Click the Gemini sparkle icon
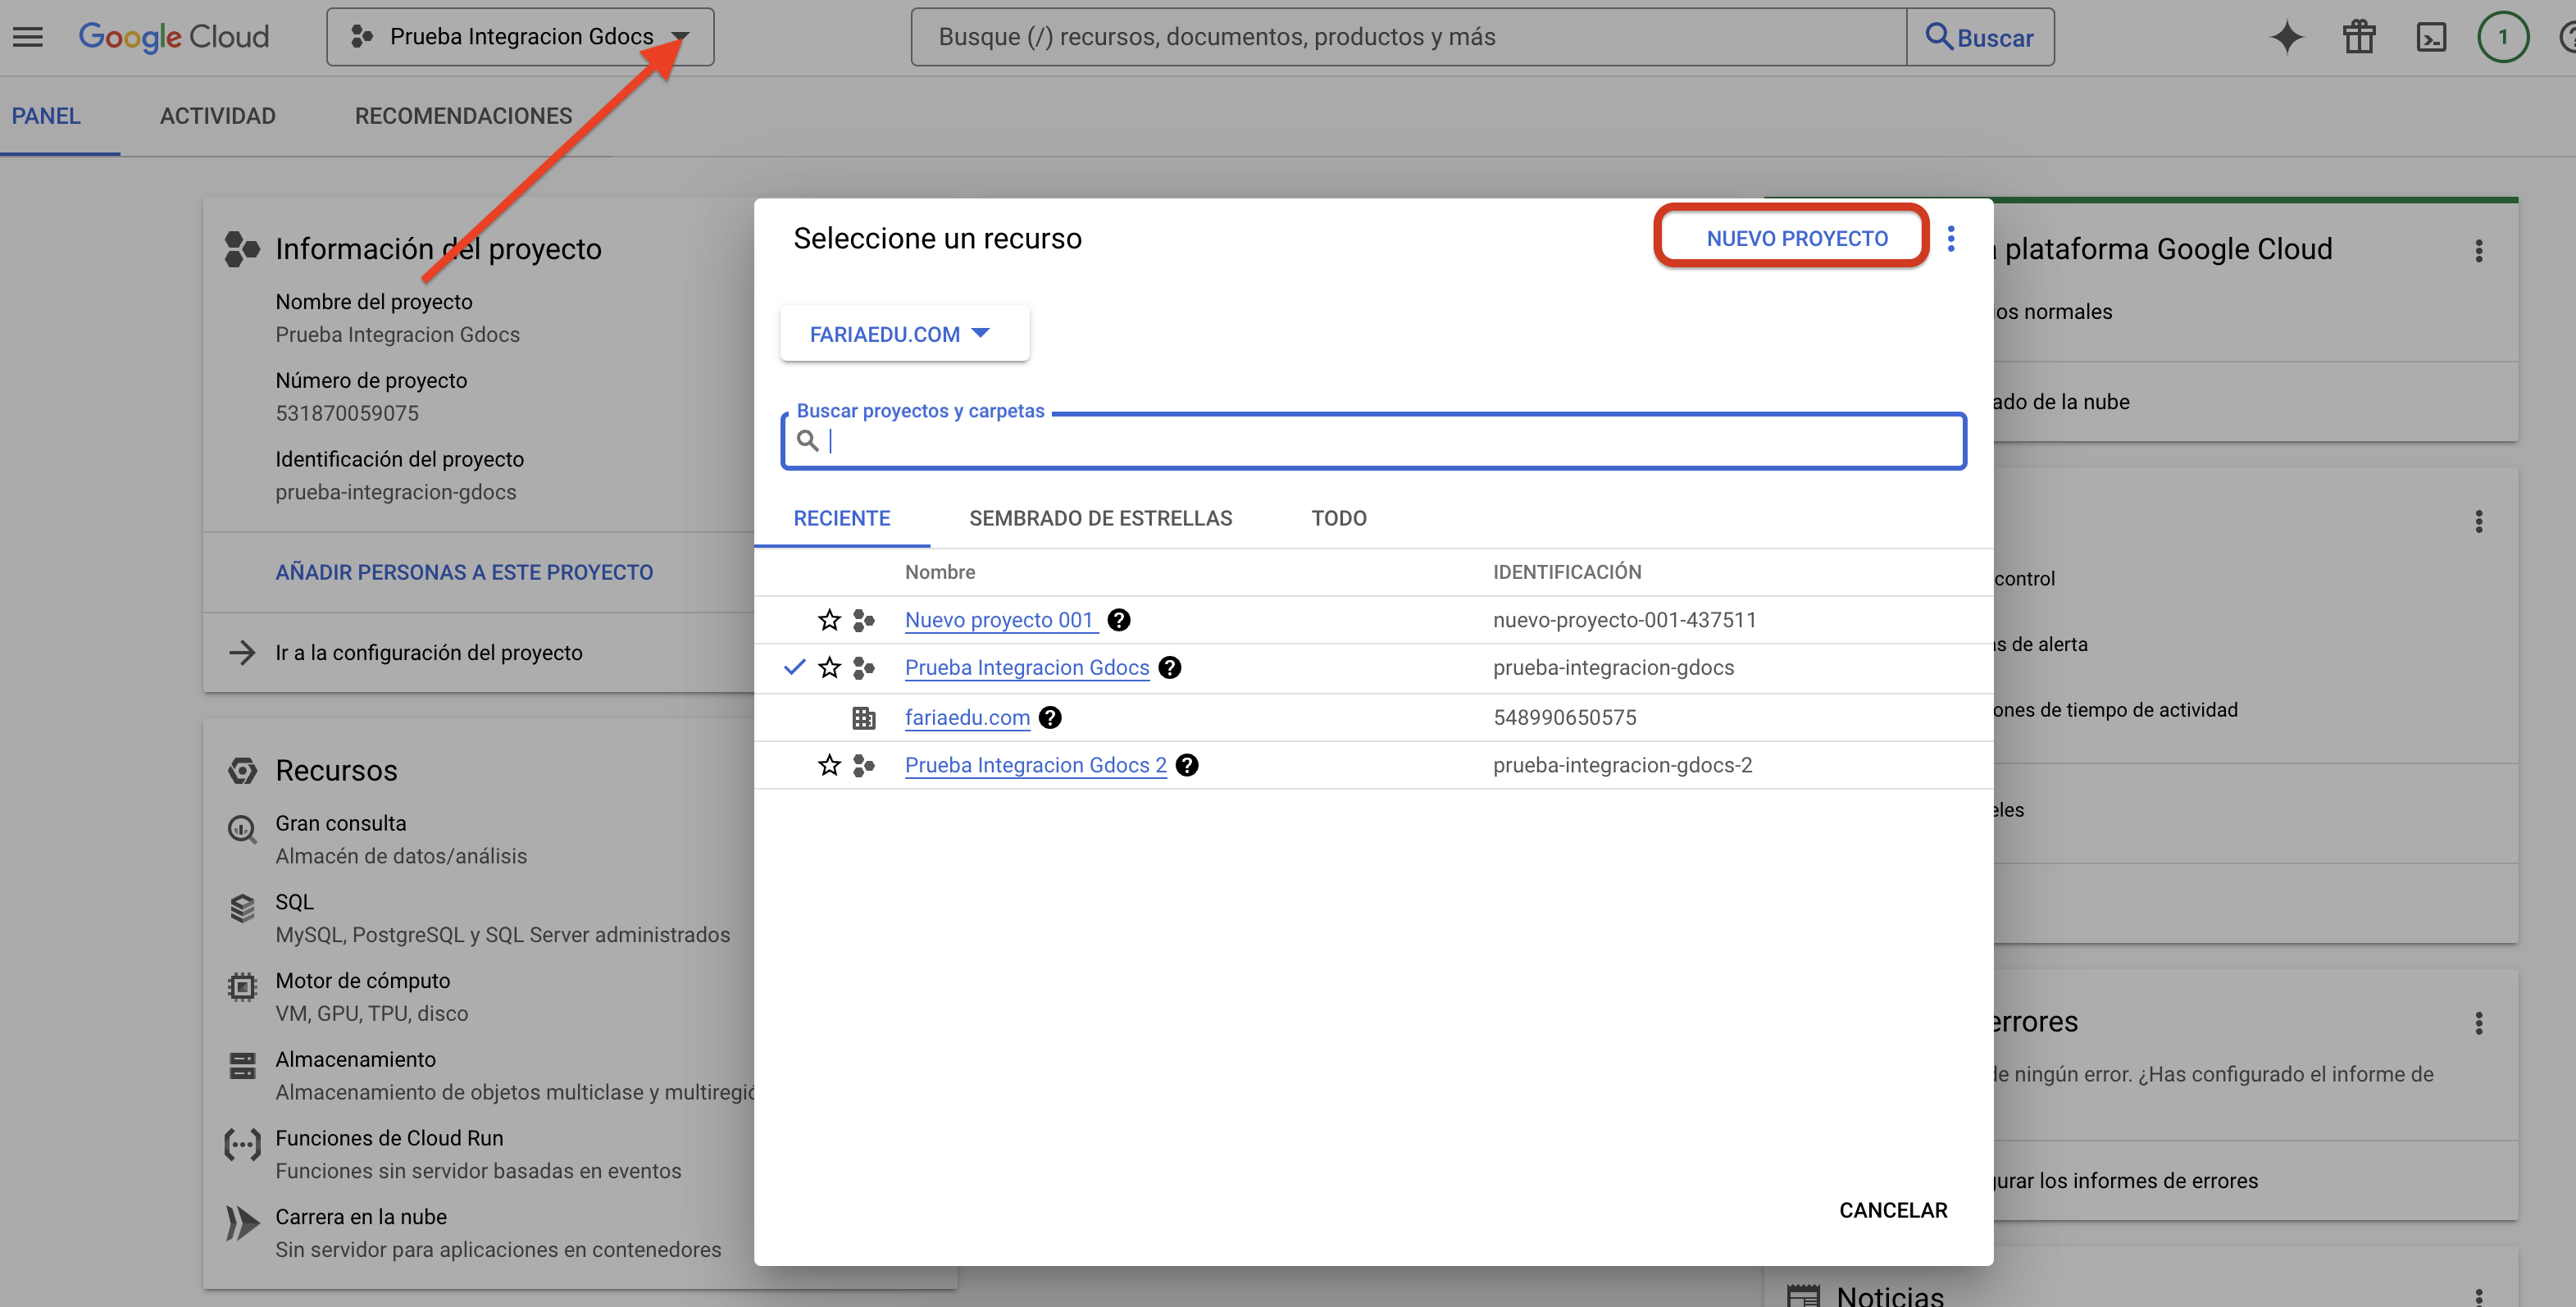This screenshot has width=2576, height=1307. pyautogui.click(x=2286, y=37)
